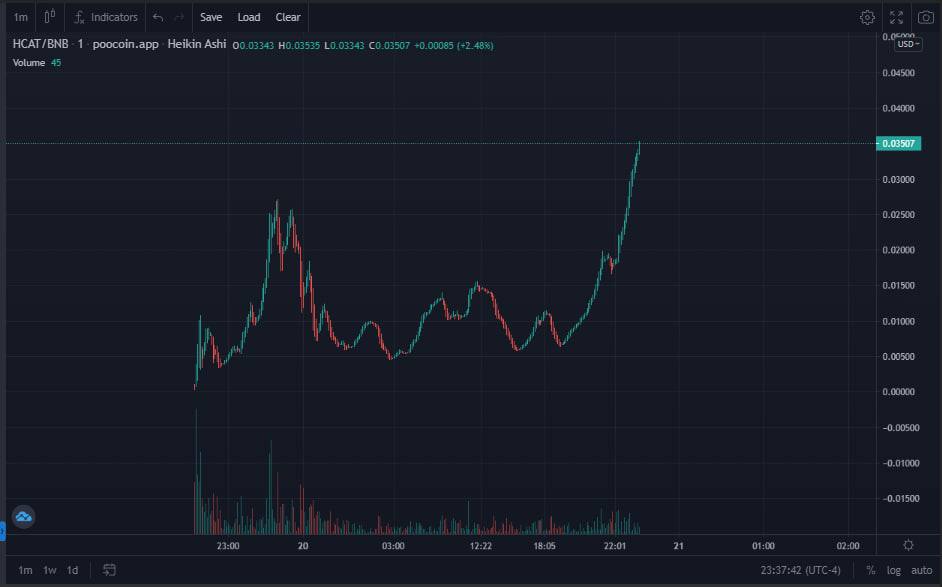This screenshot has height=587, width=942.
Task: Click the volume value 45
Action: point(56,62)
